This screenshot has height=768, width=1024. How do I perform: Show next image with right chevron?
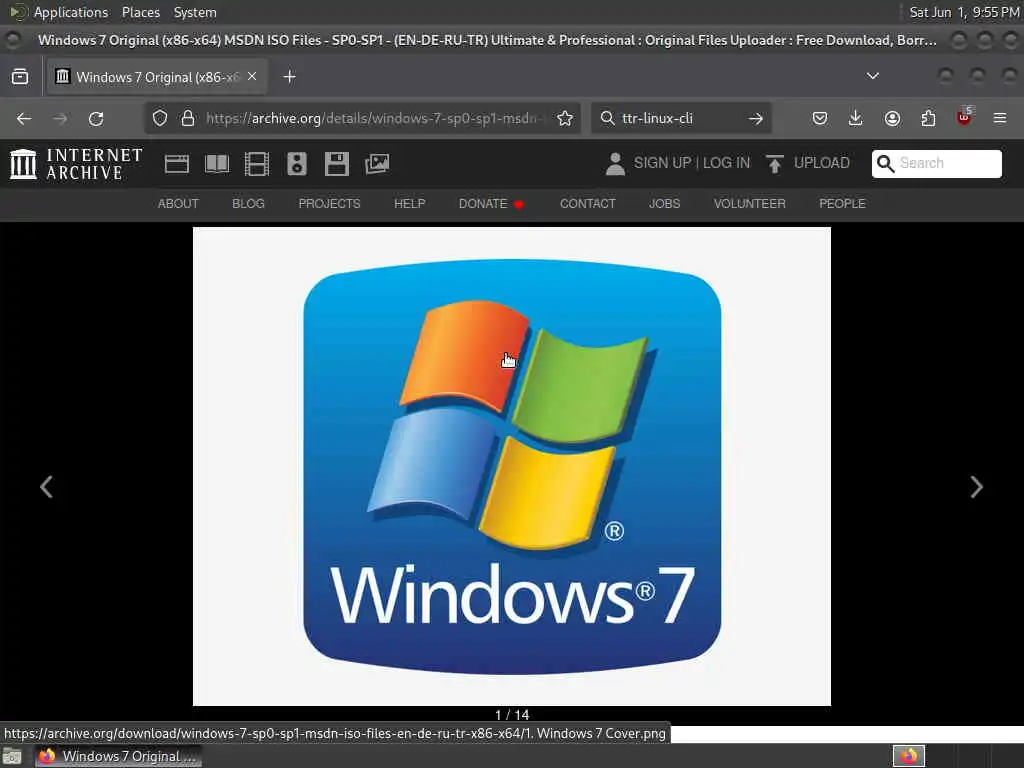point(976,487)
